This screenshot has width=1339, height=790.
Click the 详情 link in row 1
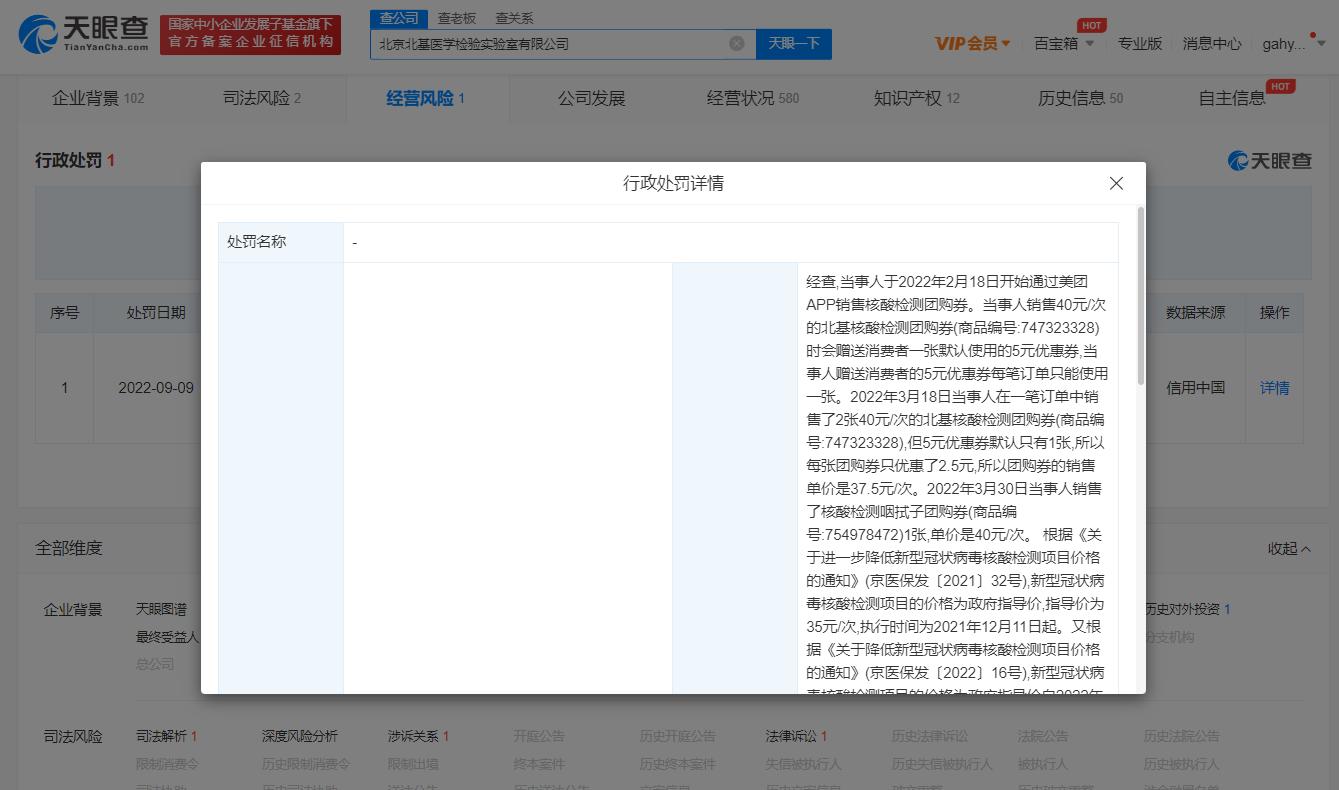(x=1274, y=388)
